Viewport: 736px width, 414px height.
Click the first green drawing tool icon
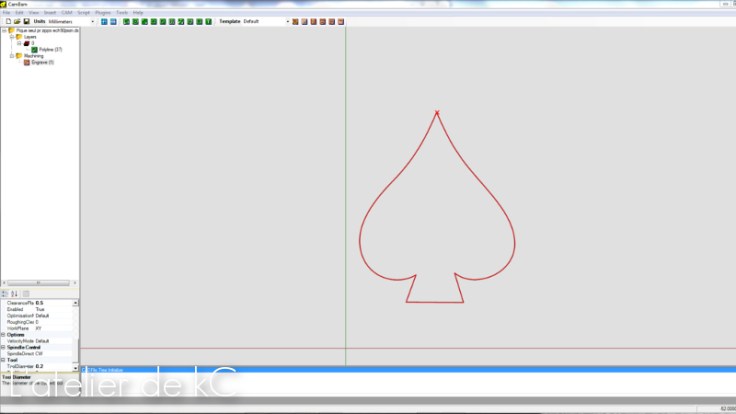tap(126, 21)
